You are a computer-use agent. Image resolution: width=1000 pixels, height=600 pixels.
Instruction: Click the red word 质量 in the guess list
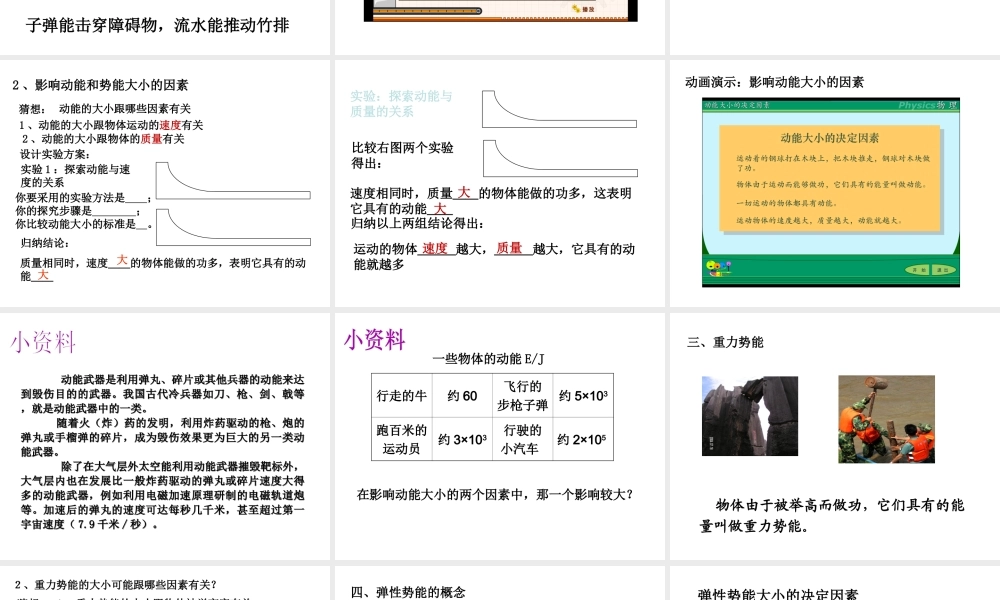[151, 138]
